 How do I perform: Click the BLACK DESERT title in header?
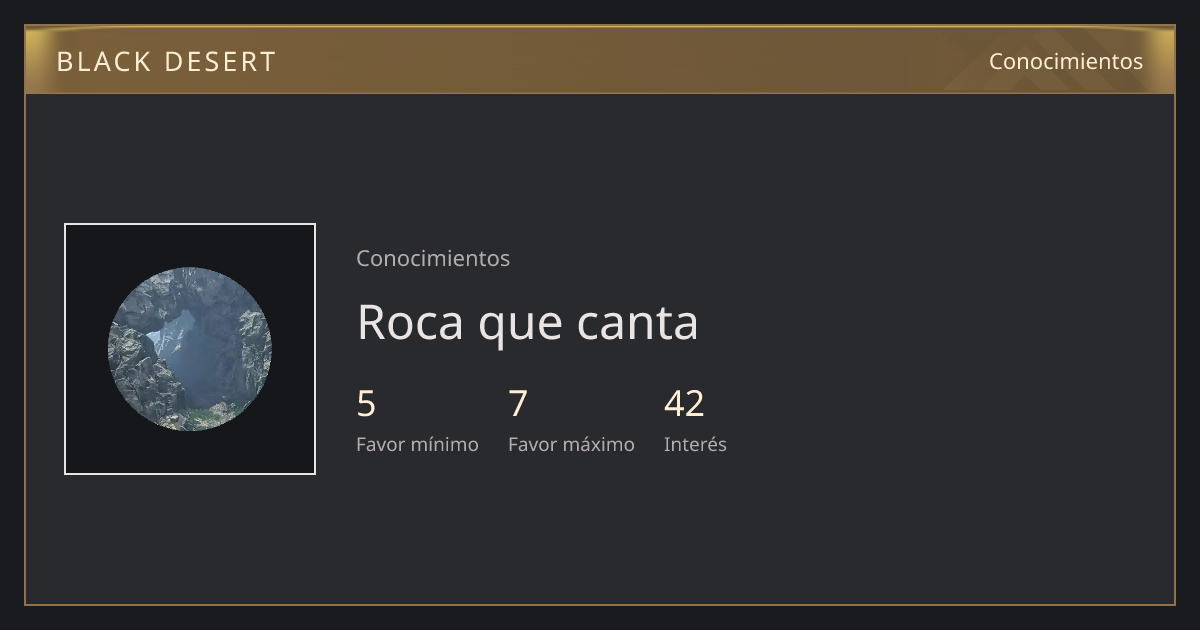click(166, 62)
